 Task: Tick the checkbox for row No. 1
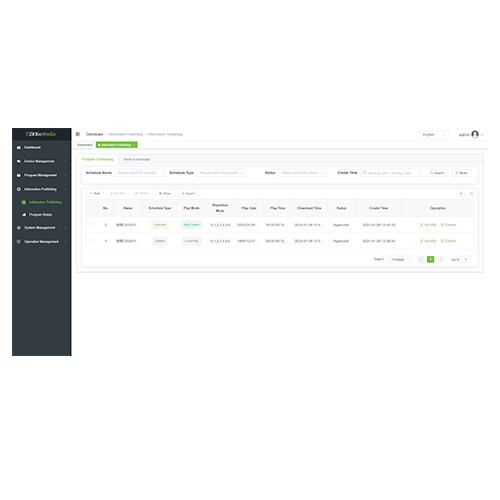pyautogui.click(x=92, y=241)
